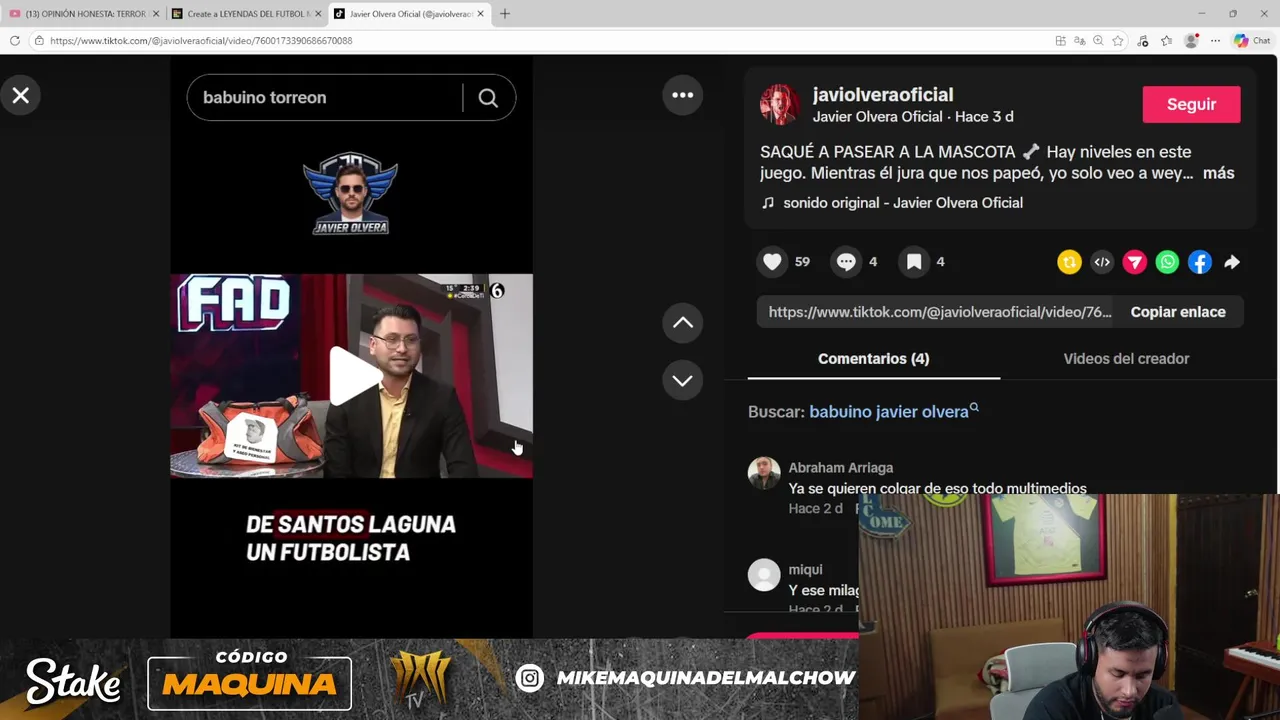Close the 'Create a LEYENDAS DEL FUTBOL' tab
Screen dimensions: 1280x720
coord(318,14)
